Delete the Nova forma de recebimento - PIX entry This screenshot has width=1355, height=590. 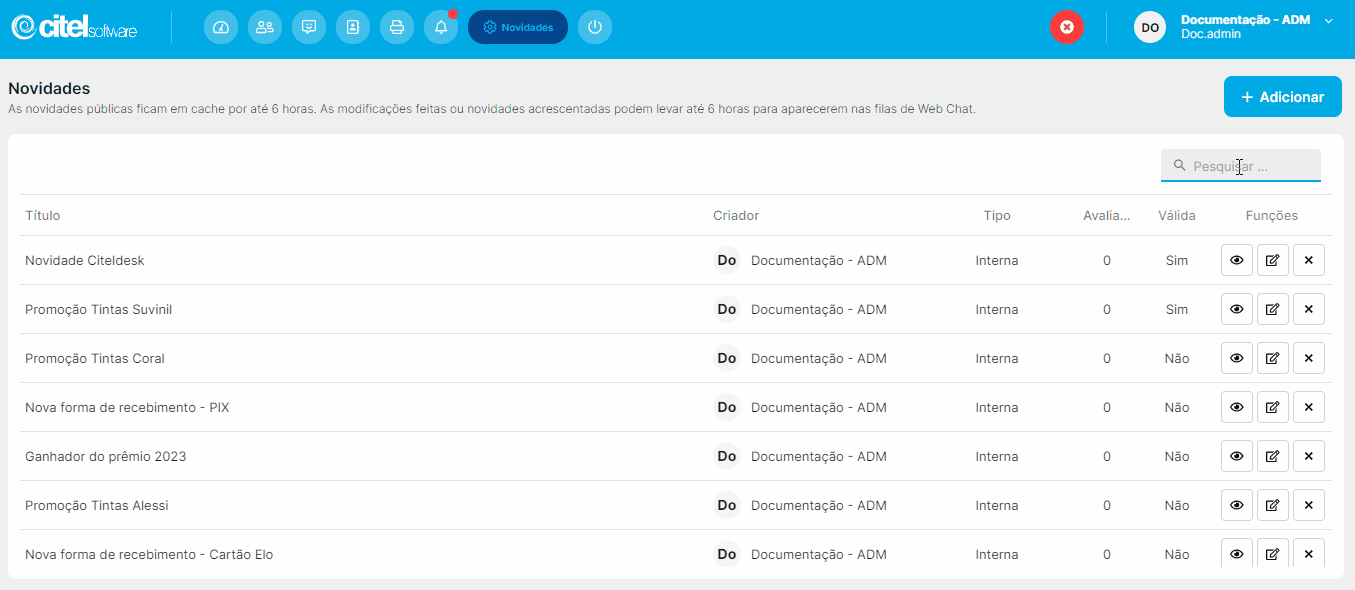click(1309, 407)
